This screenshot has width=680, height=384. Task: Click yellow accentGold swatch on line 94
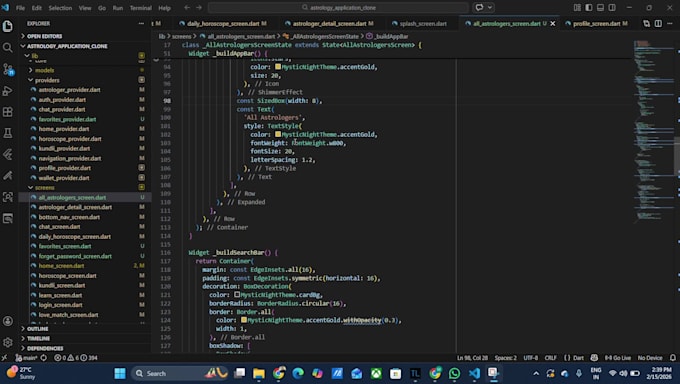click(278, 67)
